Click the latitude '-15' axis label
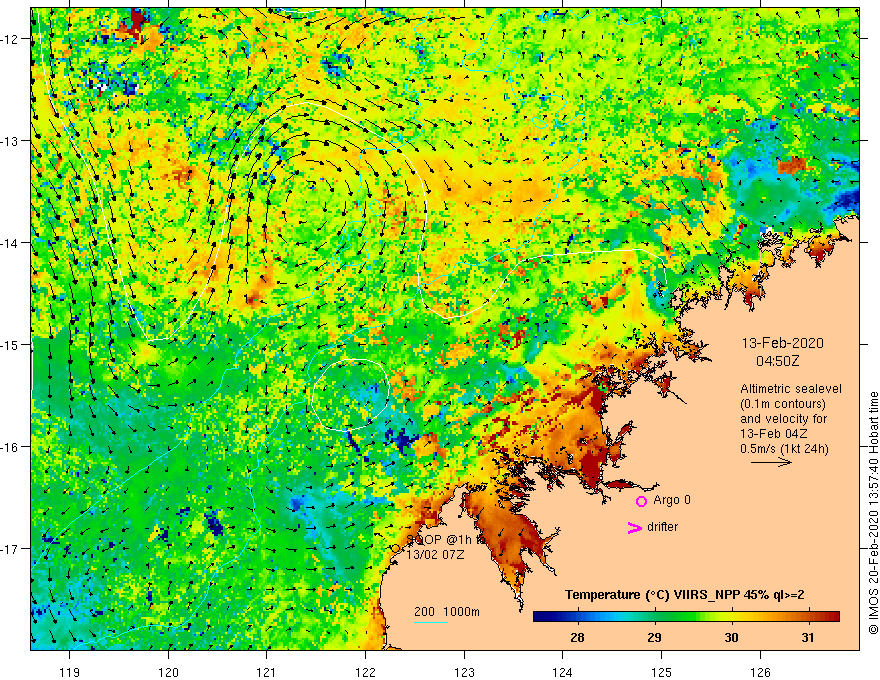The height and width of the screenshot is (680, 880). click(11, 345)
